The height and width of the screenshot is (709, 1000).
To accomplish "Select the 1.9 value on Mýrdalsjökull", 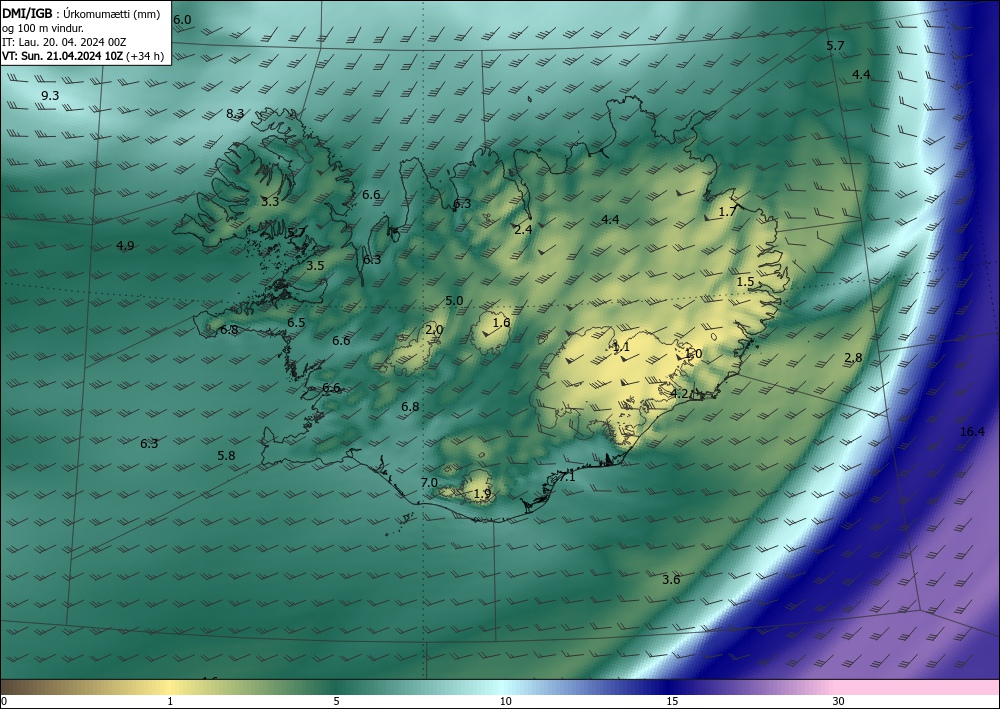I will [483, 493].
